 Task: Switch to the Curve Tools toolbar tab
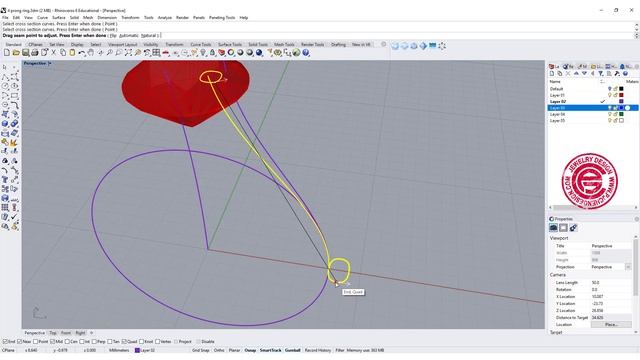pos(201,44)
